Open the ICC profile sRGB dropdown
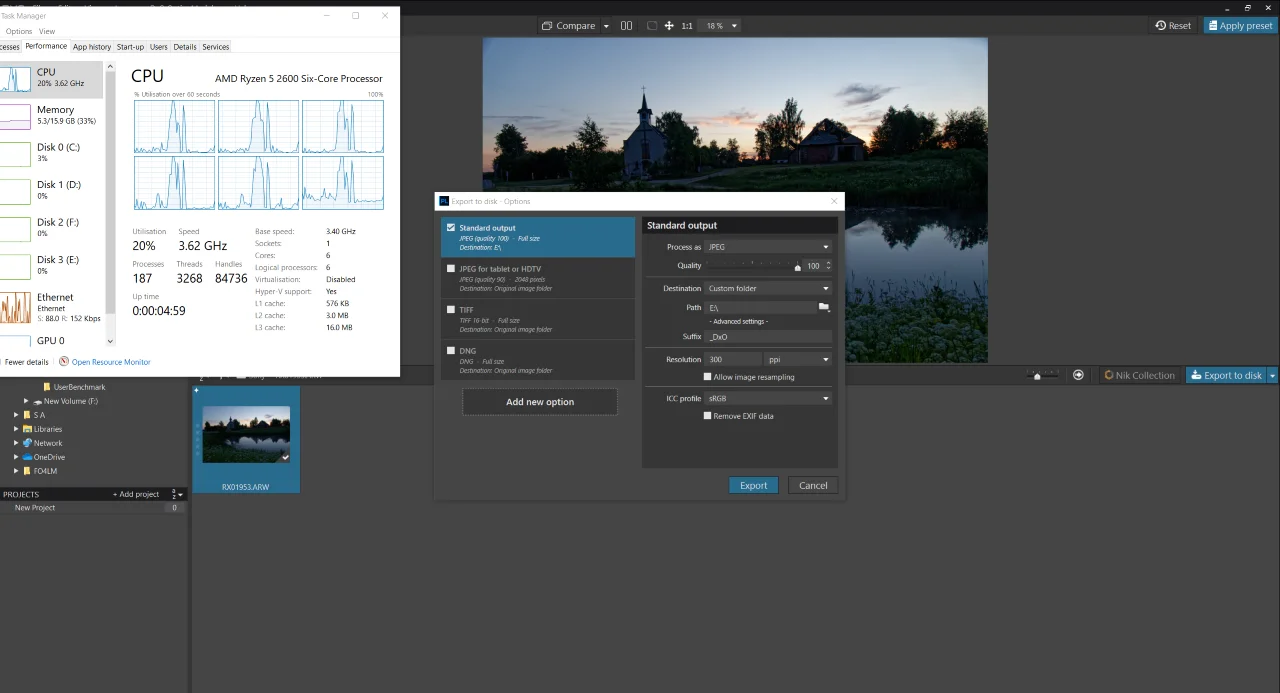The image size is (1280, 693). click(x=768, y=398)
